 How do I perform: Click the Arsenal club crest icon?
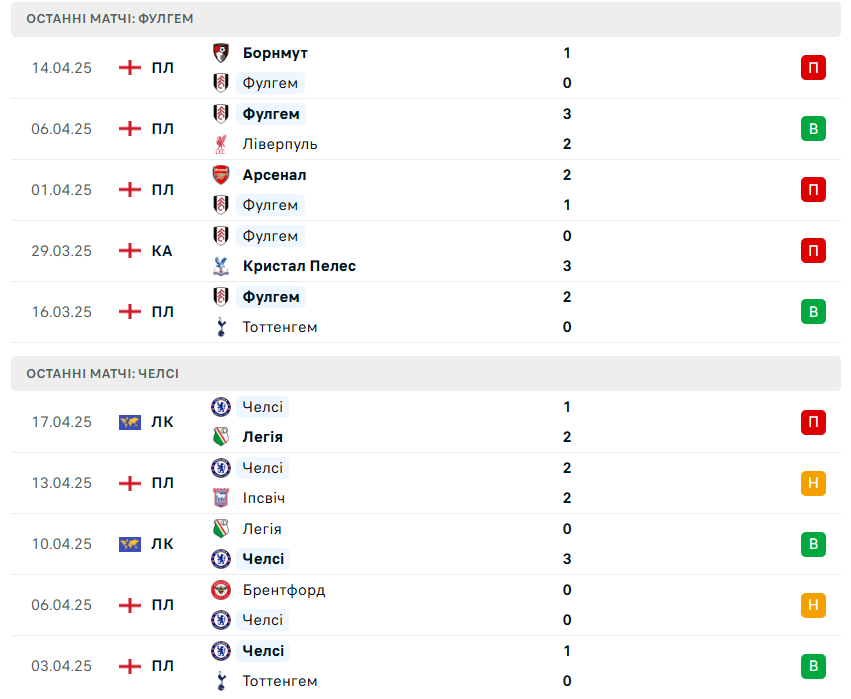click(x=221, y=175)
